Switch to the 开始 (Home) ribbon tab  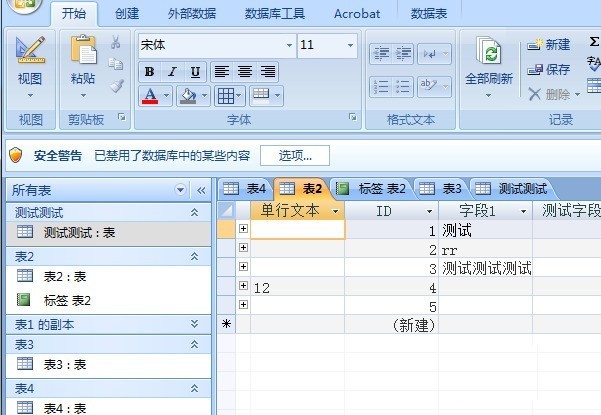tap(74, 13)
